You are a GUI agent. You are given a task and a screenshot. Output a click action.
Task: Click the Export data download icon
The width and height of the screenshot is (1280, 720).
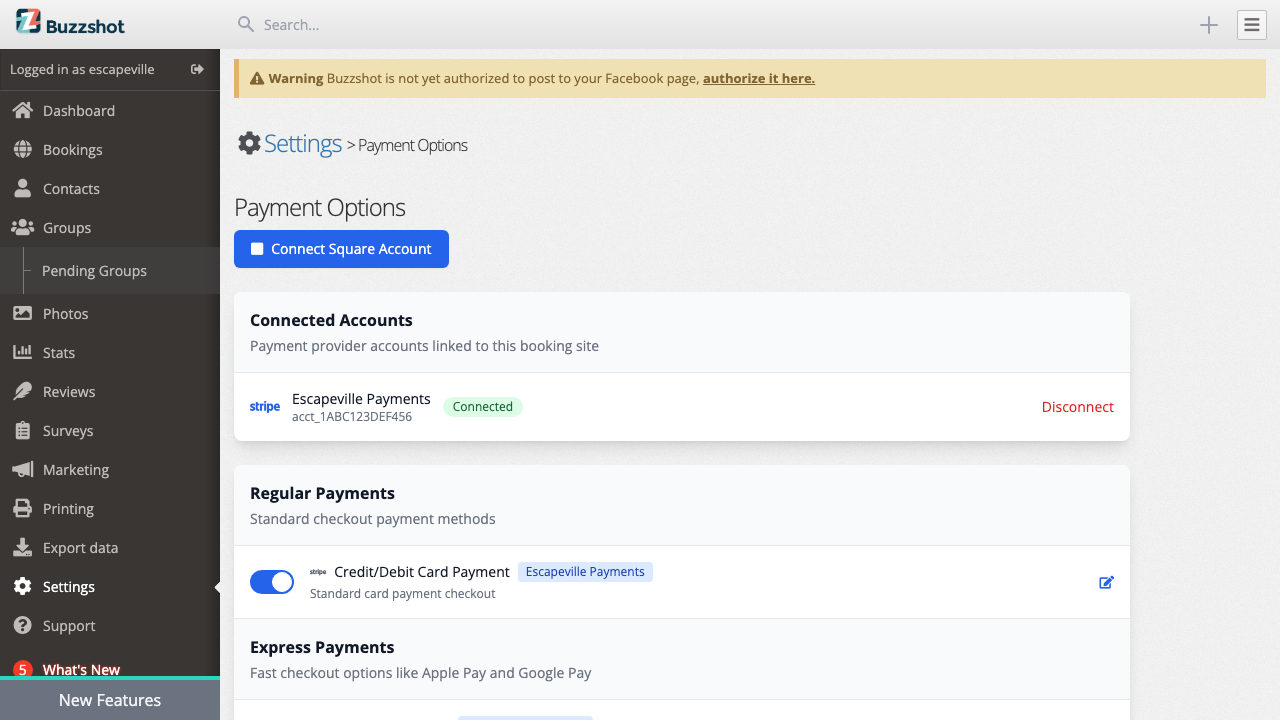(x=24, y=547)
